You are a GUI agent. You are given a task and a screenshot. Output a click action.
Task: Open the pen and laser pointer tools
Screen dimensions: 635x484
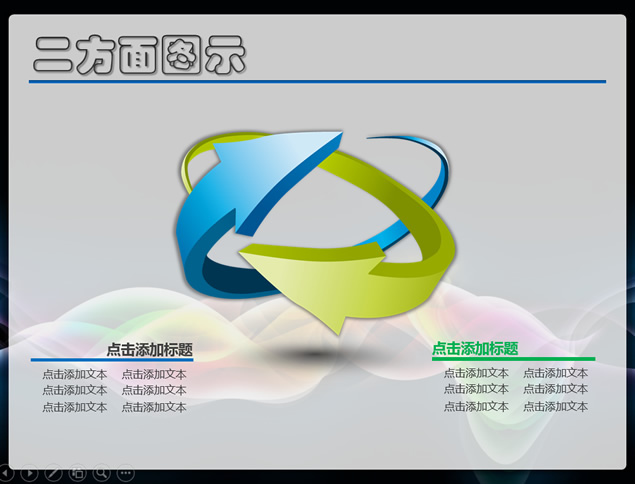tap(53, 473)
